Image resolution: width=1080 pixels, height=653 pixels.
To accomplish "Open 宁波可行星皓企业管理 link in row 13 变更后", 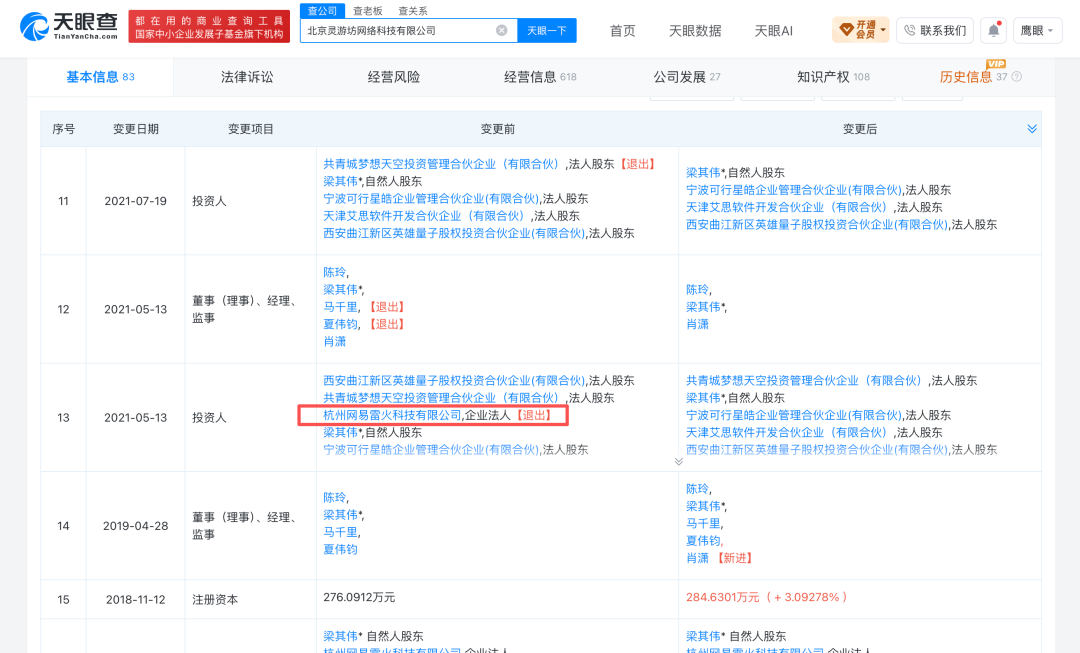I will pos(793,415).
